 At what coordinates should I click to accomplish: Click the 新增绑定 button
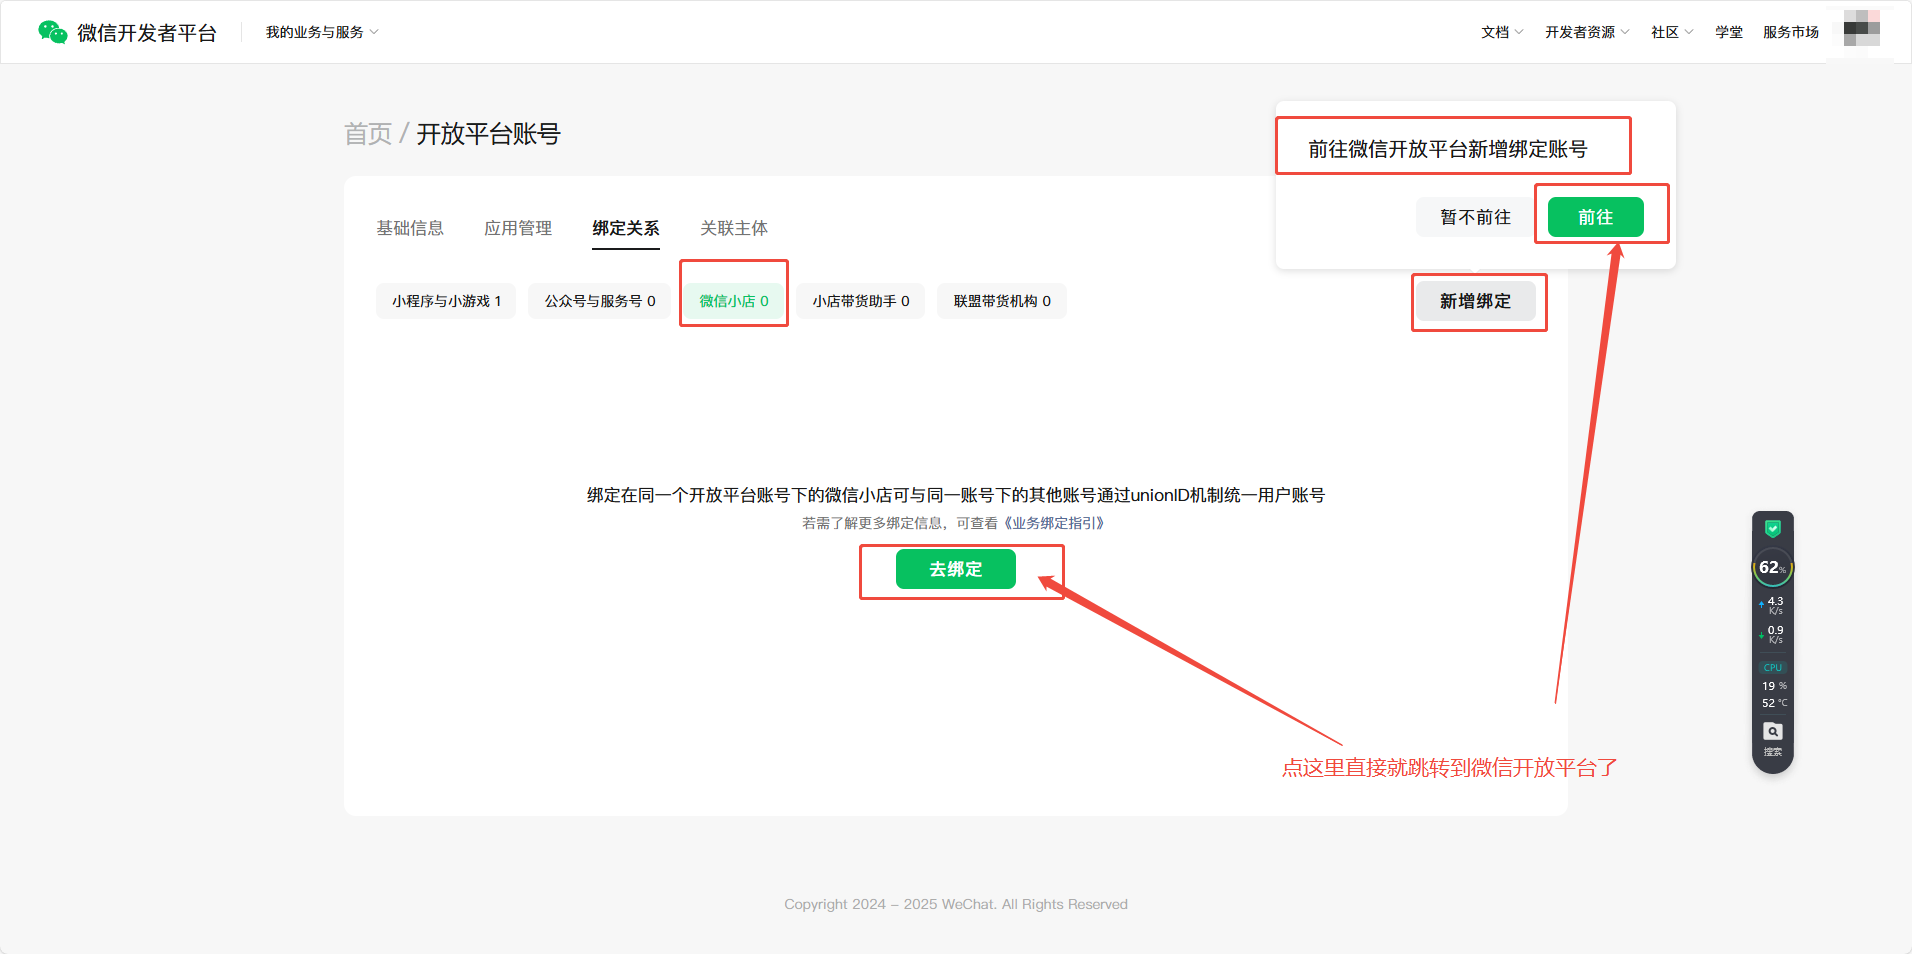(1475, 301)
